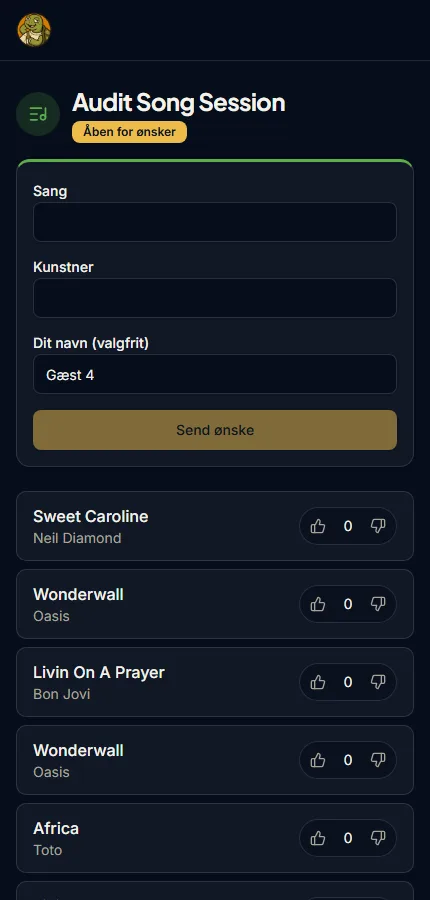Click the green music playlist icon

pyautogui.click(x=38, y=114)
